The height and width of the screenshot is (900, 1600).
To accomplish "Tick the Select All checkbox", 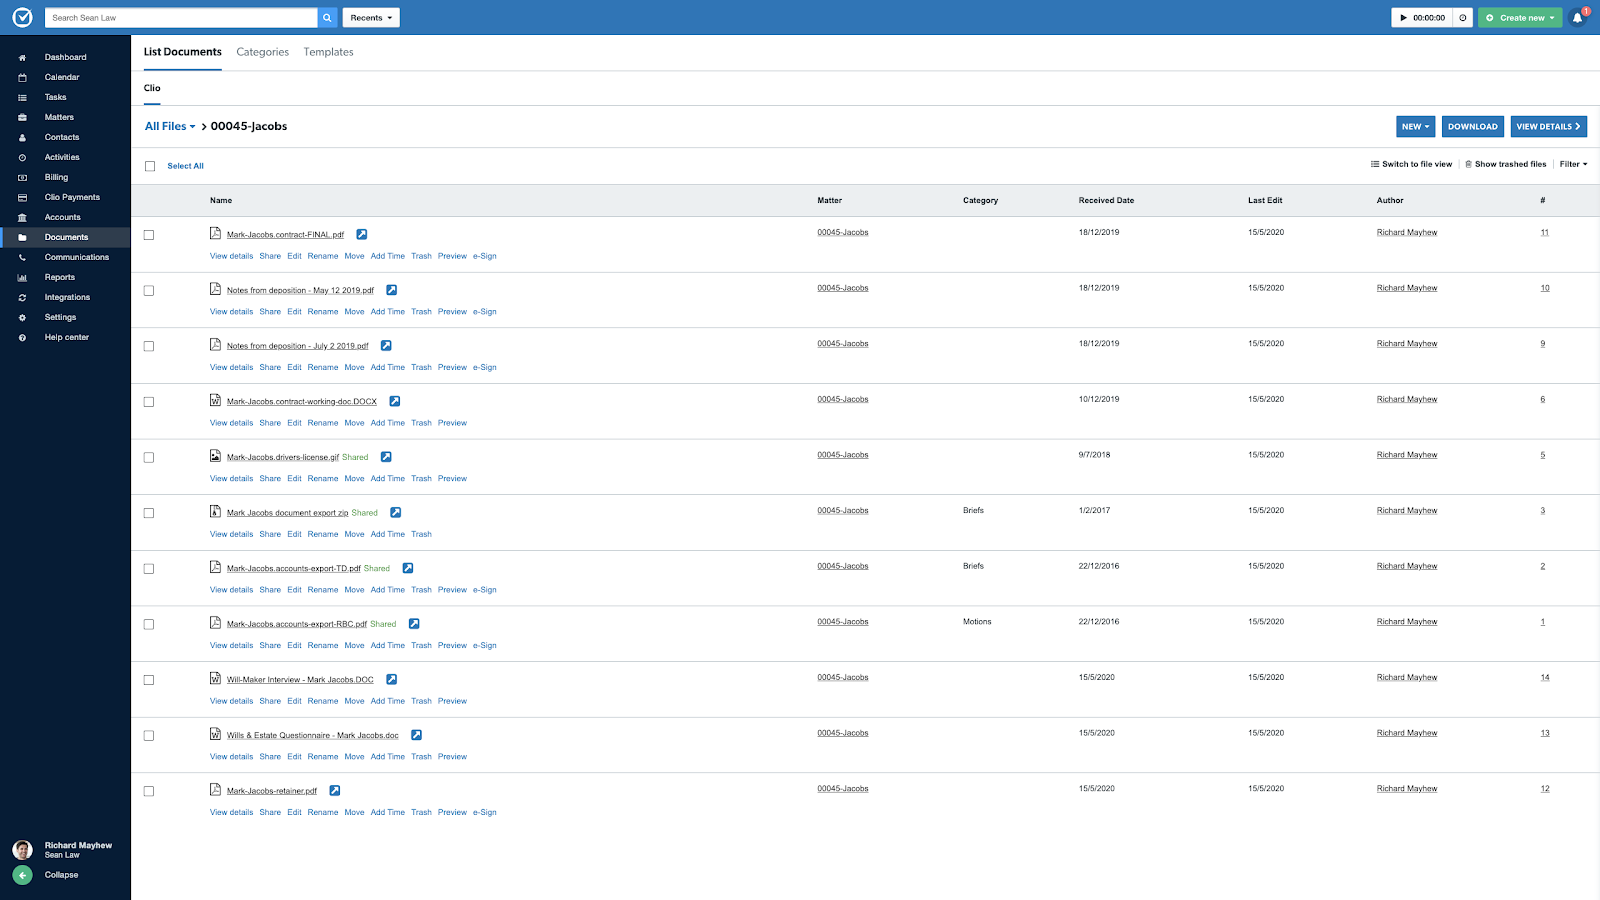I will point(150,166).
